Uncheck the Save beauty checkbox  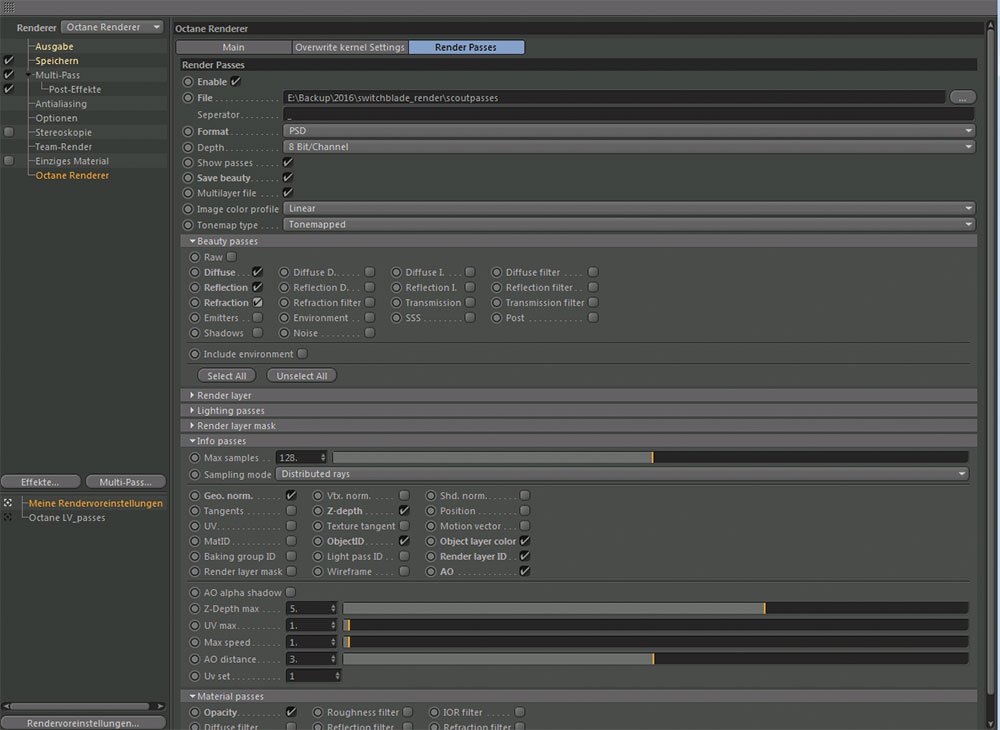(288, 178)
